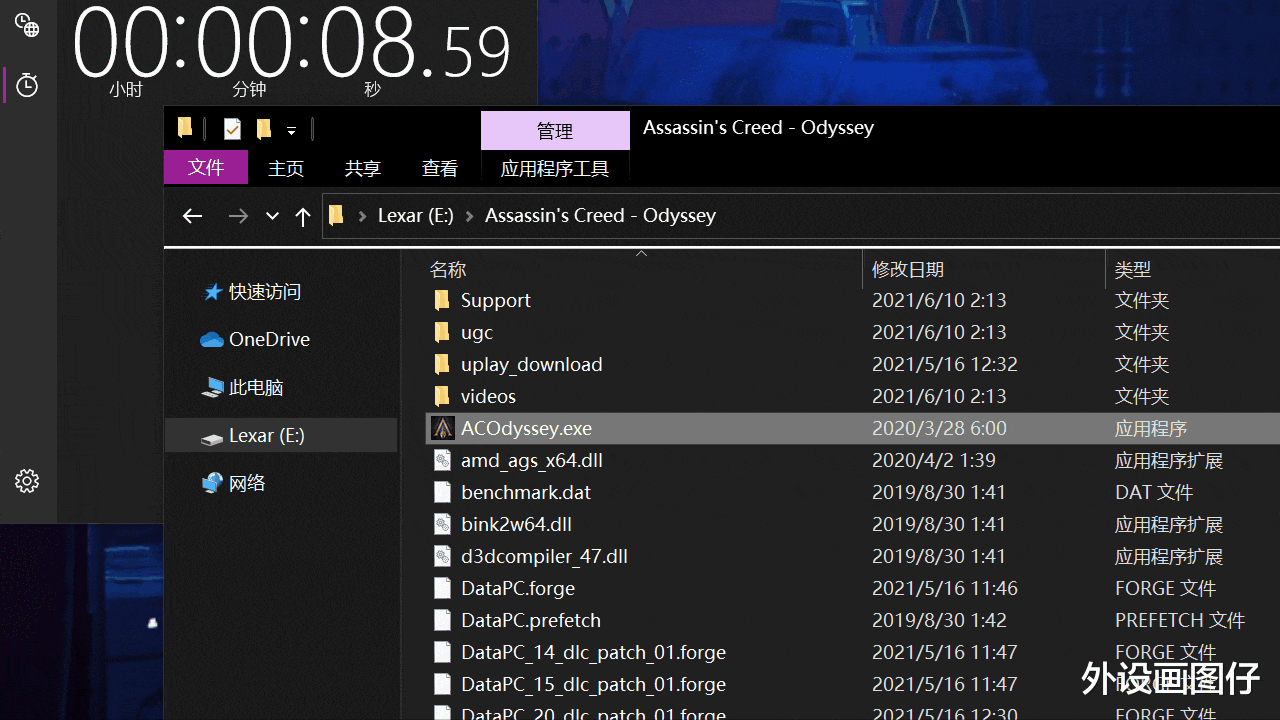Select the folder name ugc
The image size is (1280, 720).
(x=476, y=332)
